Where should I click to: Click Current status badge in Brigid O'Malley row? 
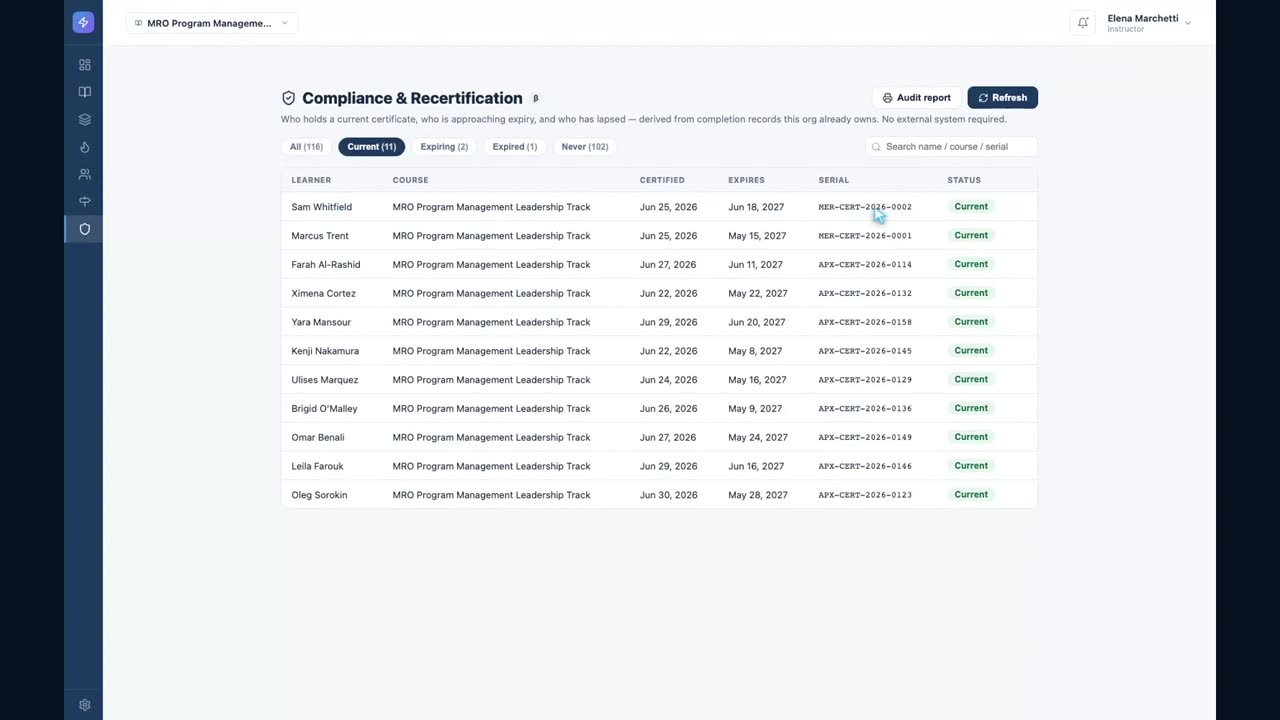click(x=971, y=408)
